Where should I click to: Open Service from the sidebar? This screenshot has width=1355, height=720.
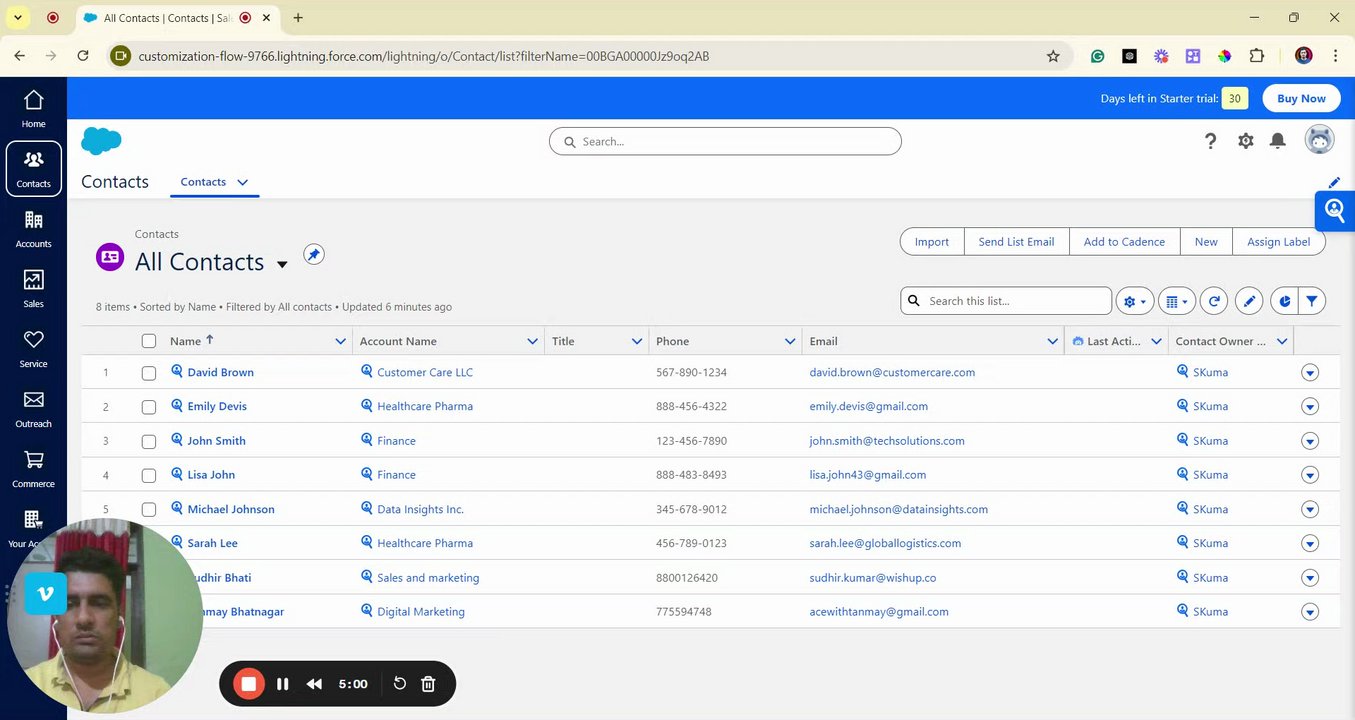point(33,349)
